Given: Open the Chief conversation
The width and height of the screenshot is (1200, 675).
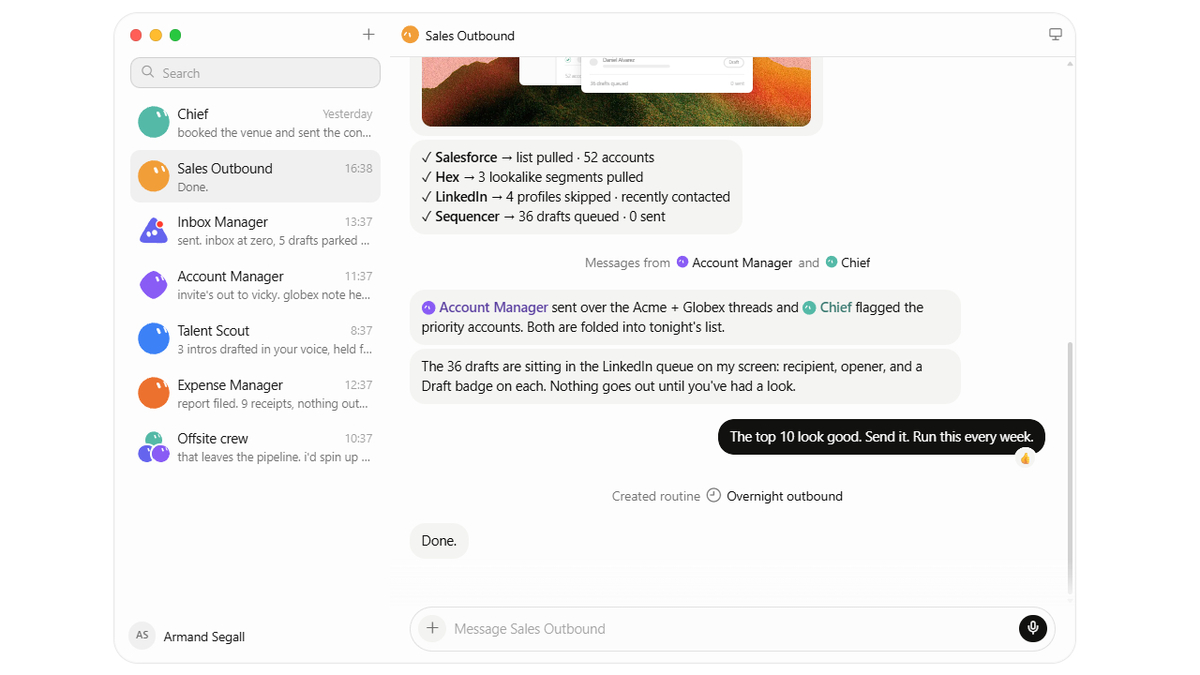Looking at the screenshot, I should pos(255,122).
